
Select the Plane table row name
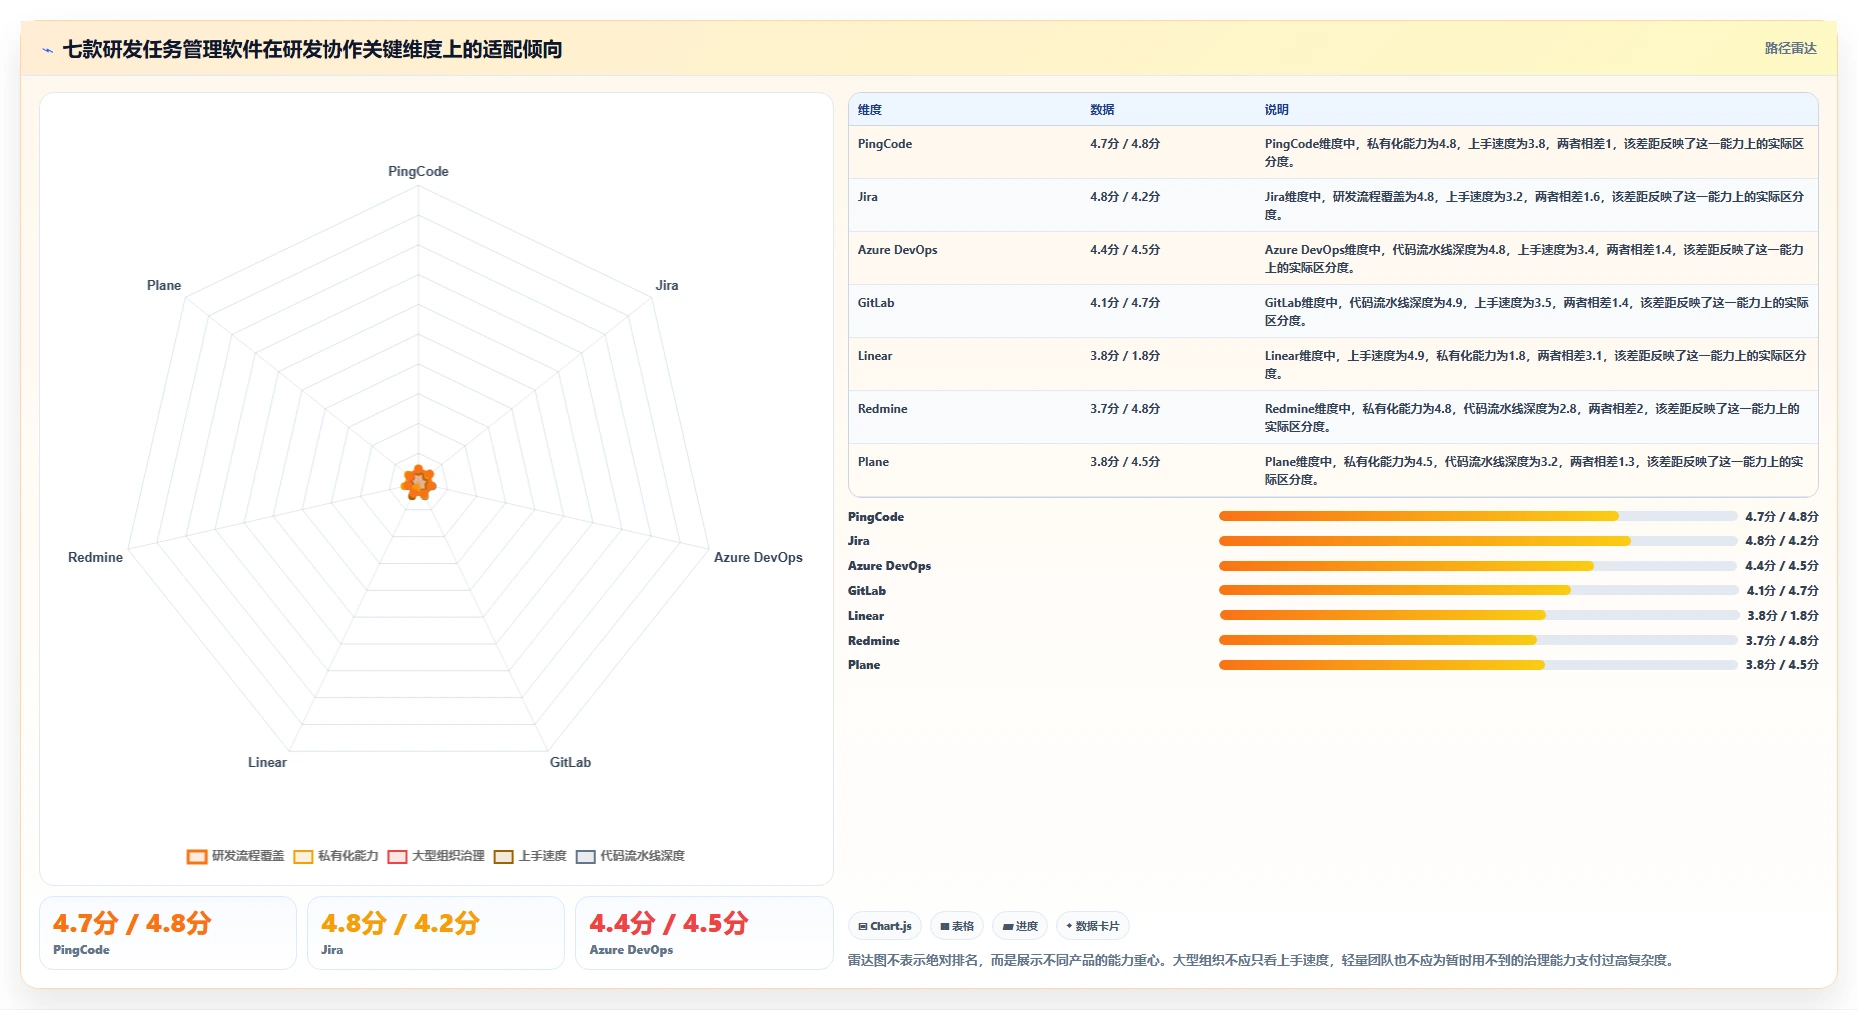873,462
